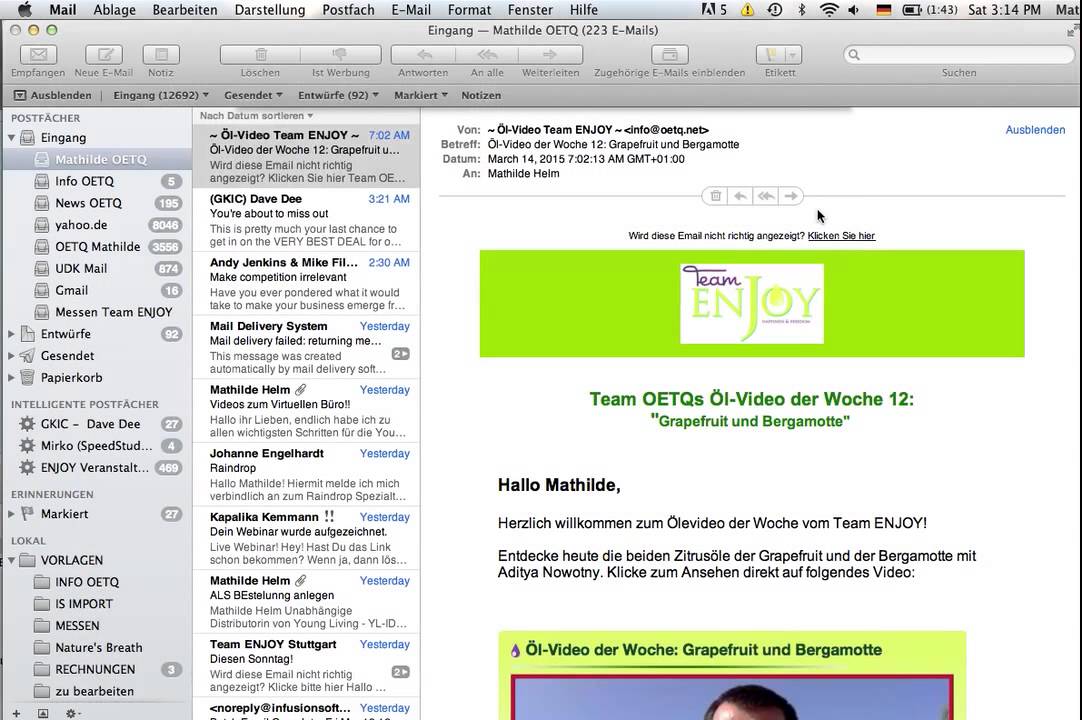The image size is (1082, 720).
Task: Click the Etikett flag button
Action: (771, 55)
